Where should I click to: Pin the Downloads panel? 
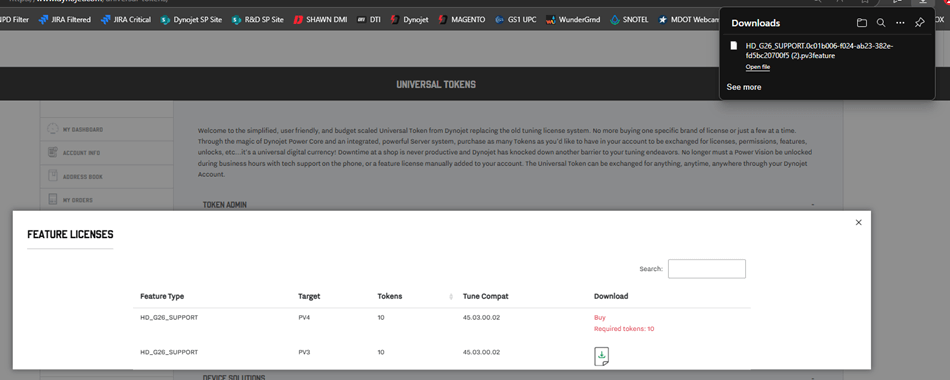[x=920, y=23]
